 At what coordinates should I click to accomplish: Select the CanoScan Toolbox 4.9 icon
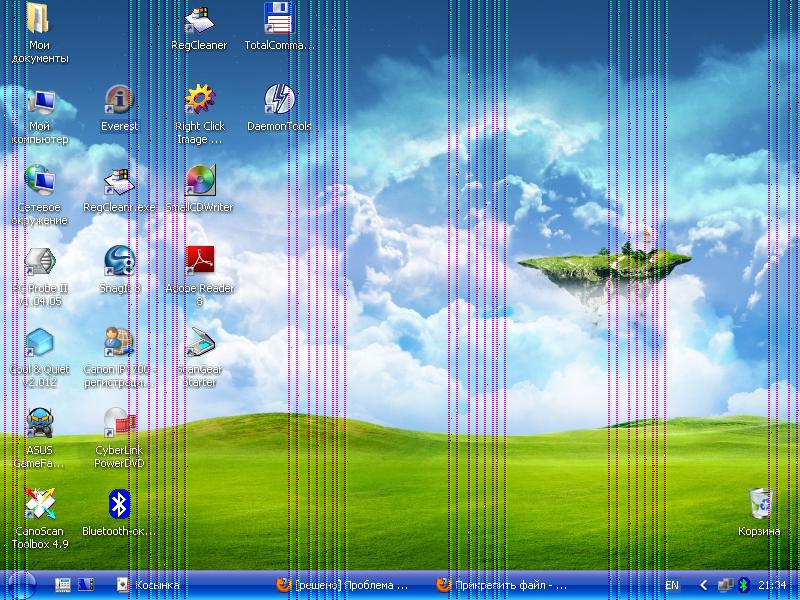[x=40, y=505]
